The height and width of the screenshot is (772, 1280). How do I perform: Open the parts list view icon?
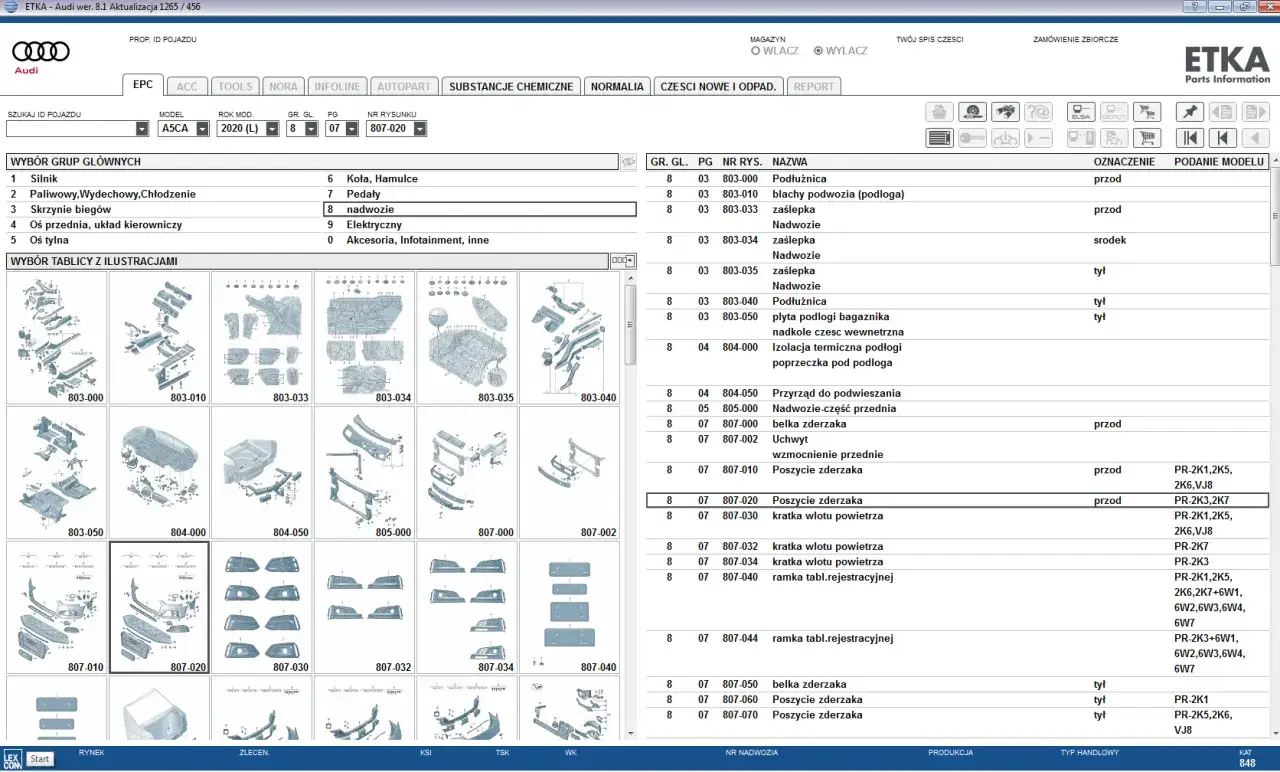[938, 138]
